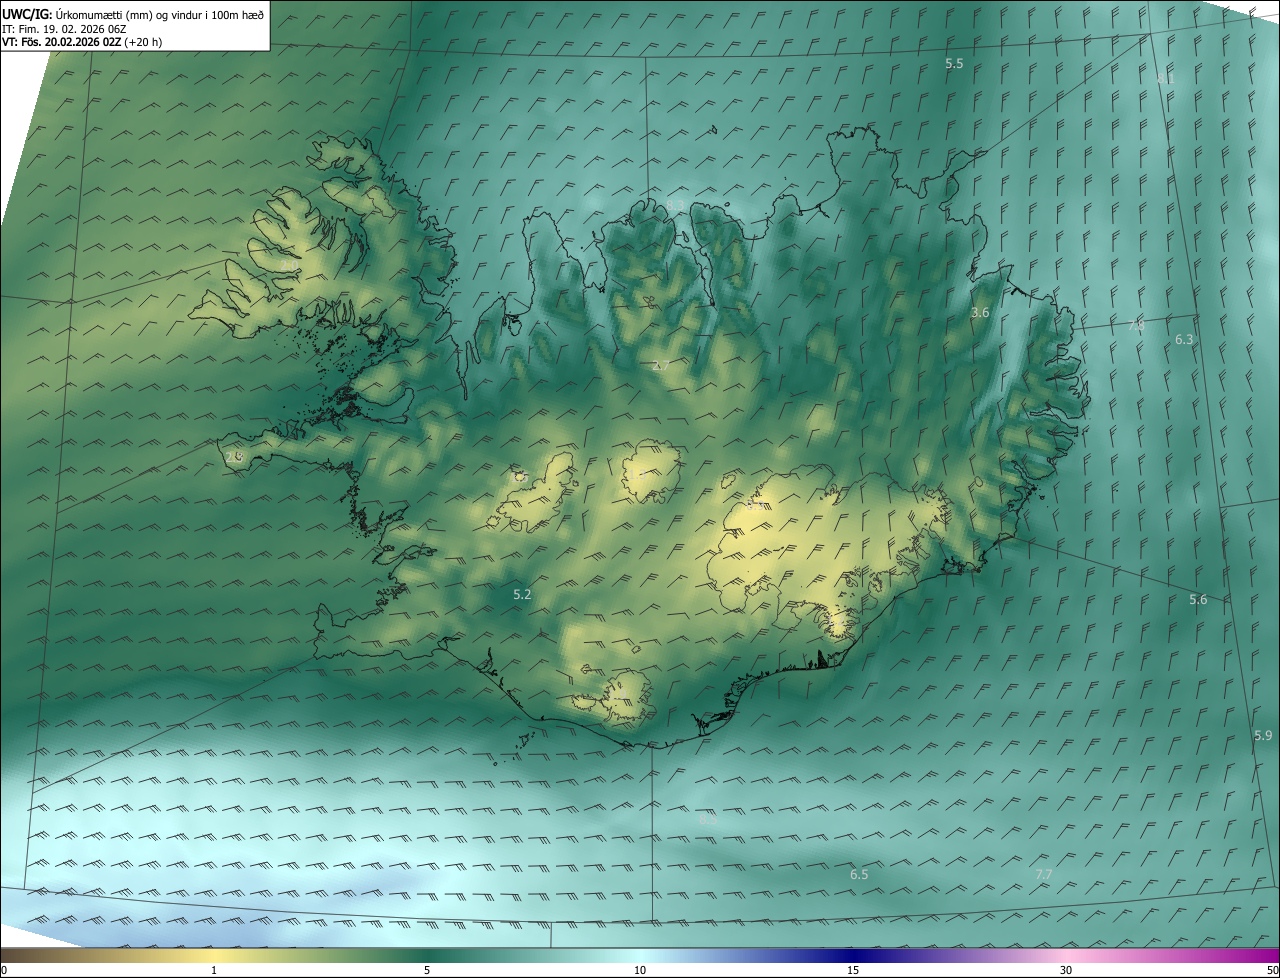Click the title text "Úrkomumætti (mm) og vindur í 100m hæð"
The image size is (1280, 978).
[160, 13]
